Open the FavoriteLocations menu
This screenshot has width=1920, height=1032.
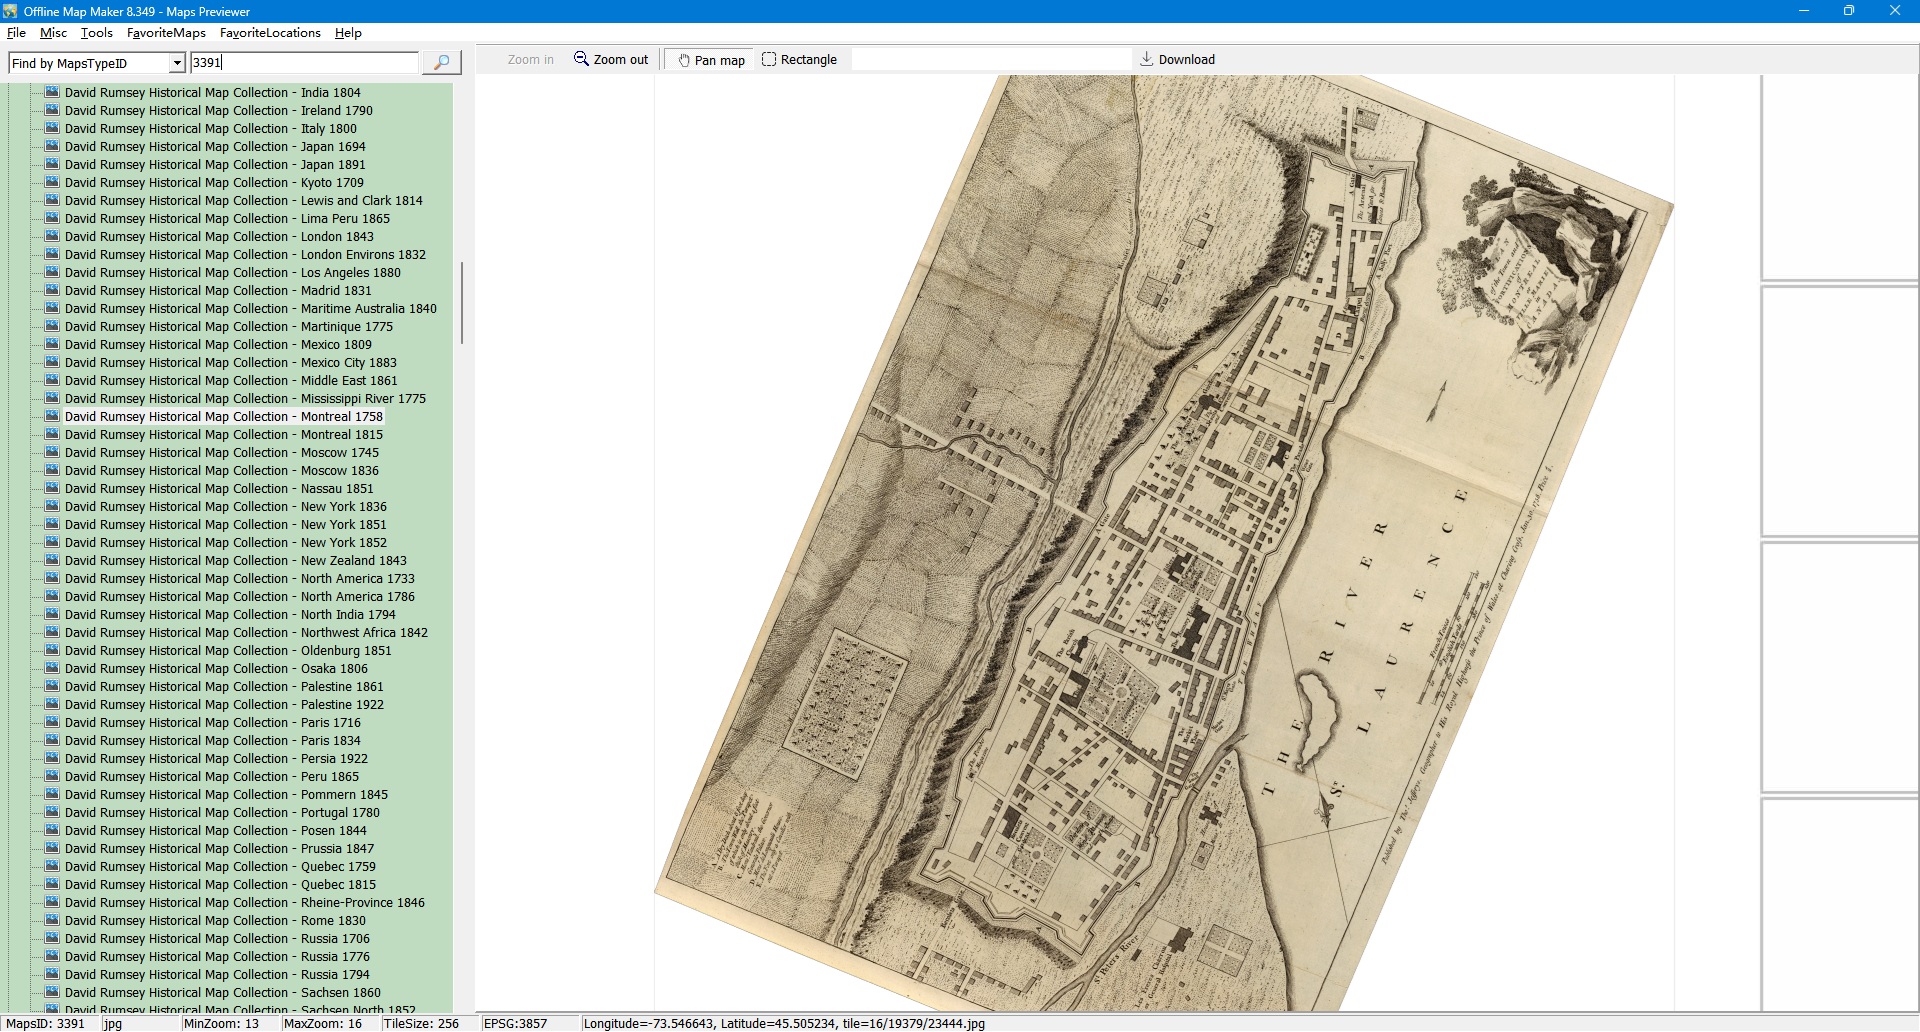point(270,33)
